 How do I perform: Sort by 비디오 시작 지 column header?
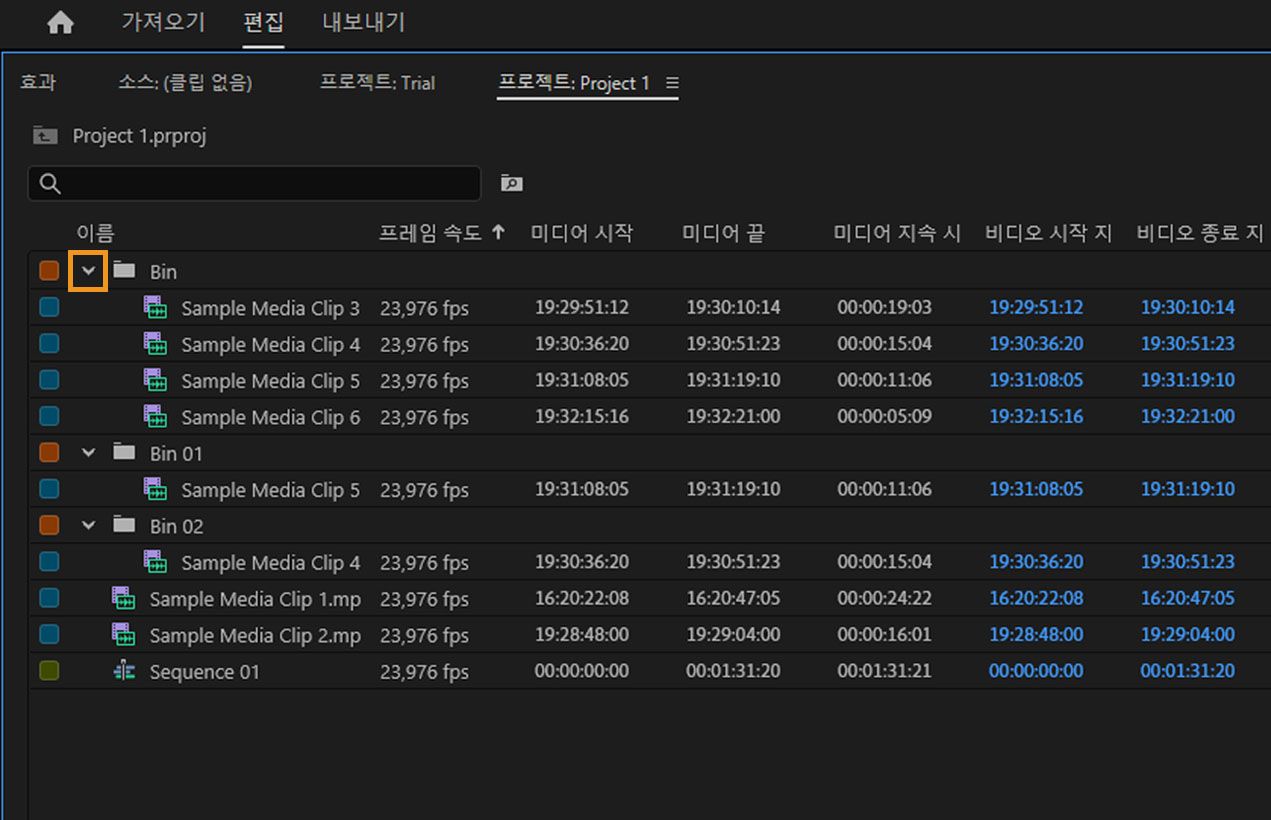(x=1049, y=233)
